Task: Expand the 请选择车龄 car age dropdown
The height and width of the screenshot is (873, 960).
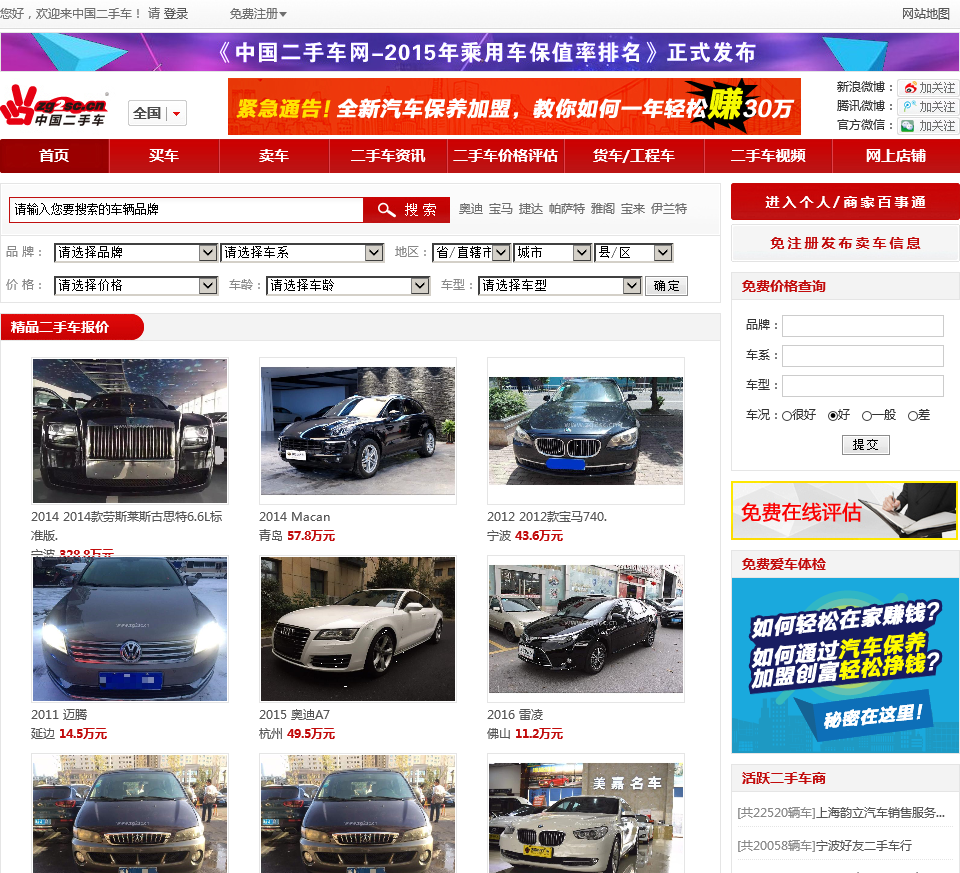Action: click(348, 285)
